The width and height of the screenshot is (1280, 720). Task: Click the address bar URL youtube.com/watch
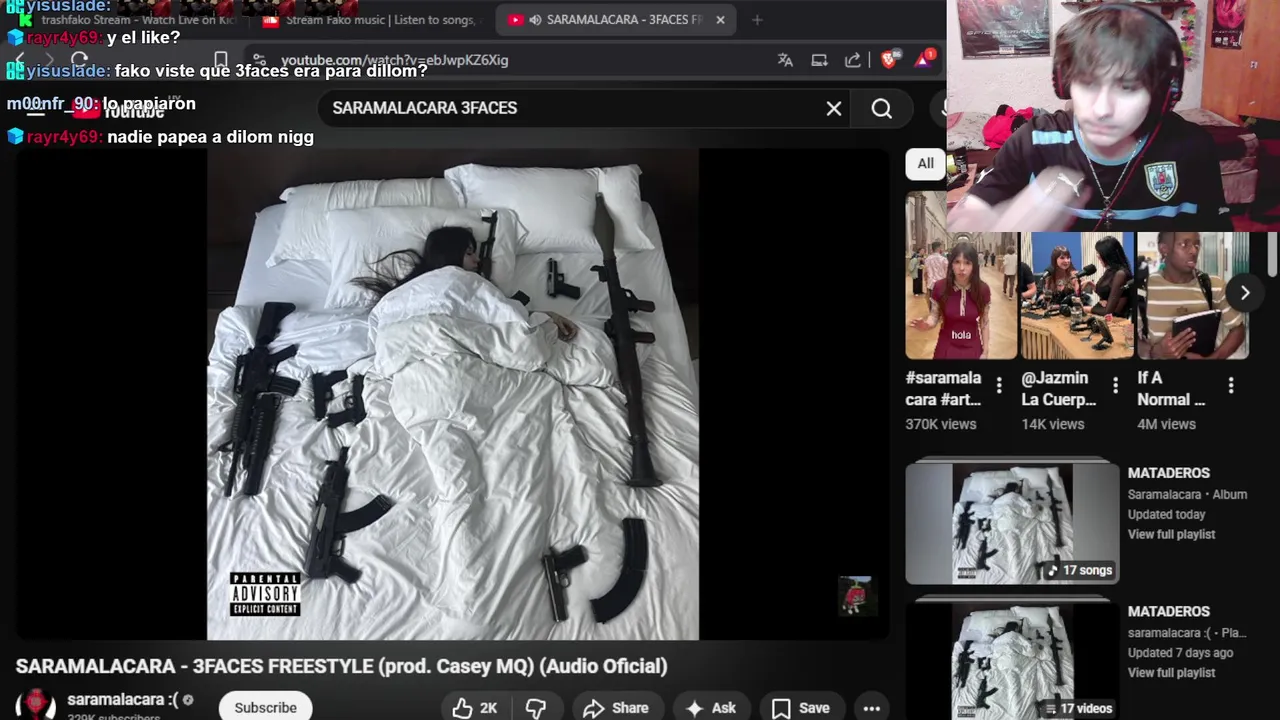[x=395, y=60]
